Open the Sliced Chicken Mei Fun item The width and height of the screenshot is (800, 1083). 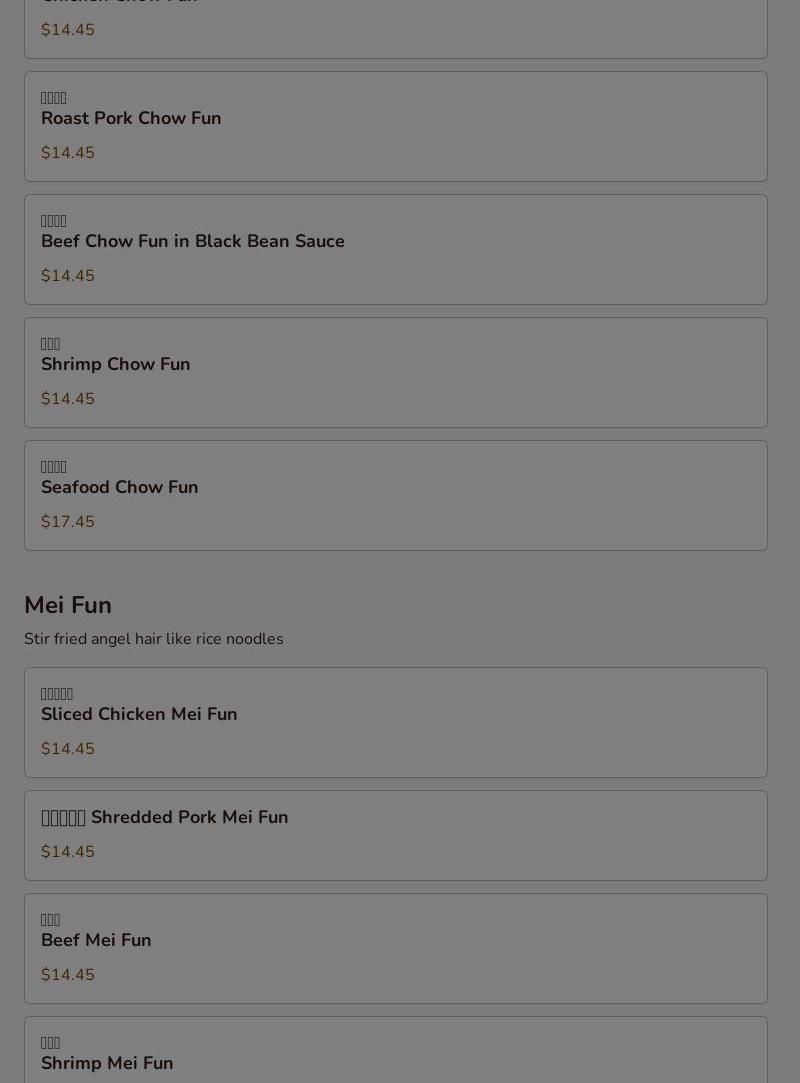(x=396, y=722)
